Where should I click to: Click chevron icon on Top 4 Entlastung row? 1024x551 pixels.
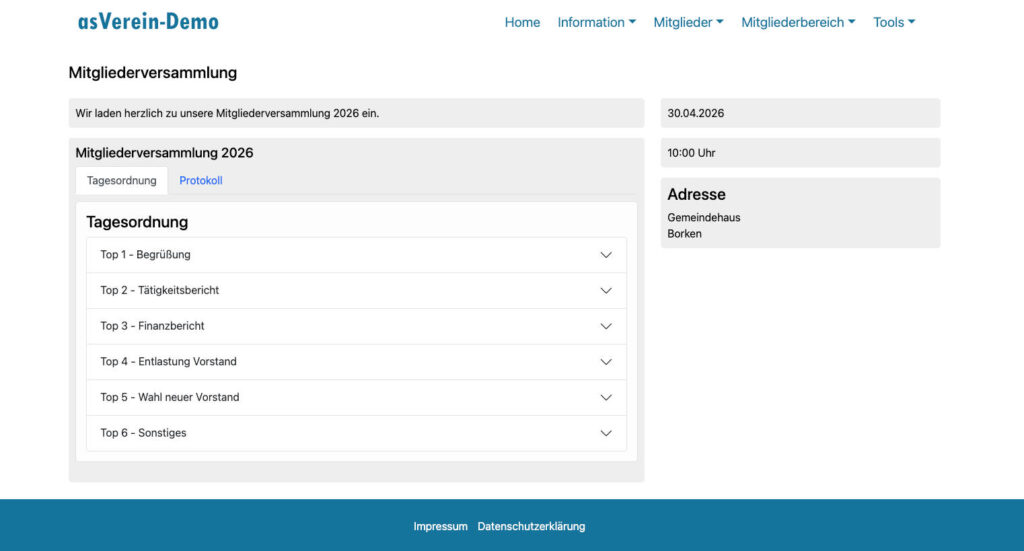point(606,362)
